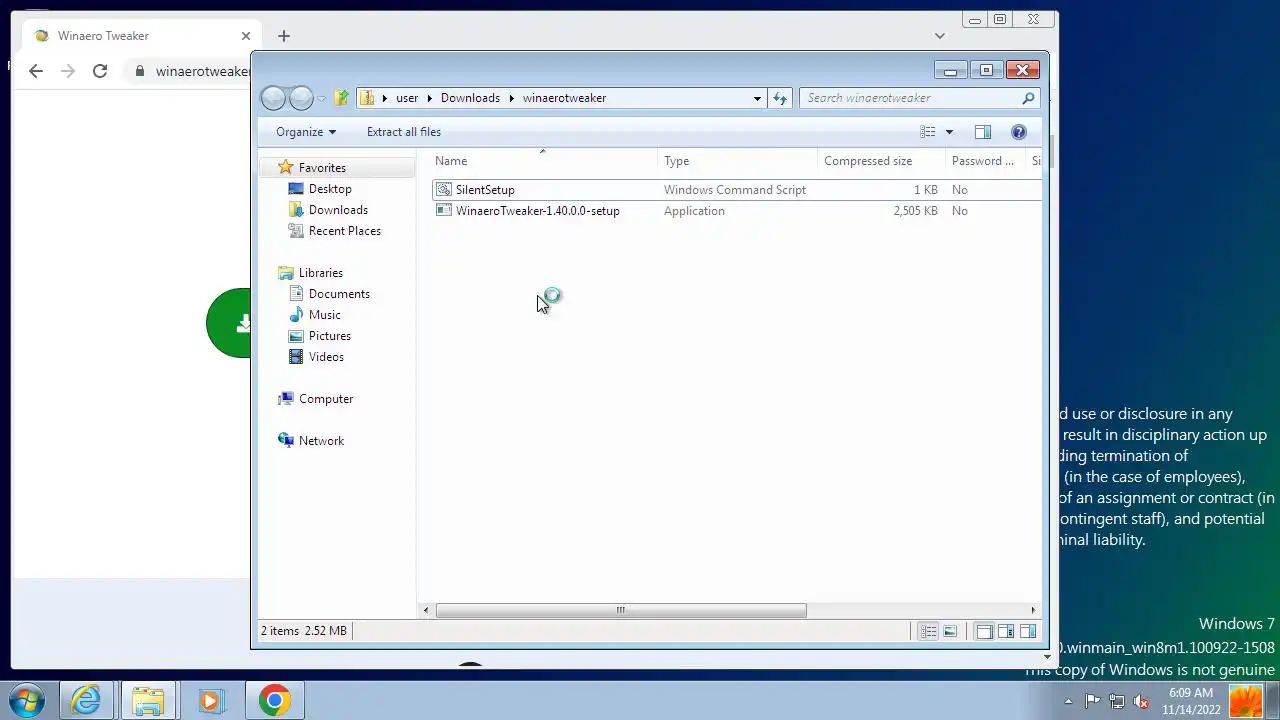Viewport: 1280px width, 720px height.
Task: Click the taskbar clock showing 6:09 AM
Action: [1191, 701]
